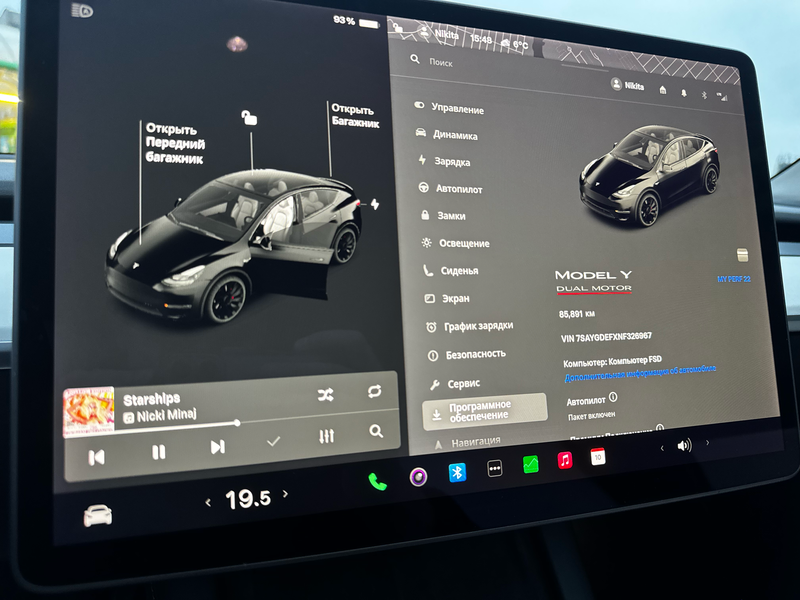Tap the door lock icon above car
The width and height of the screenshot is (800, 600).
coord(249,117)
